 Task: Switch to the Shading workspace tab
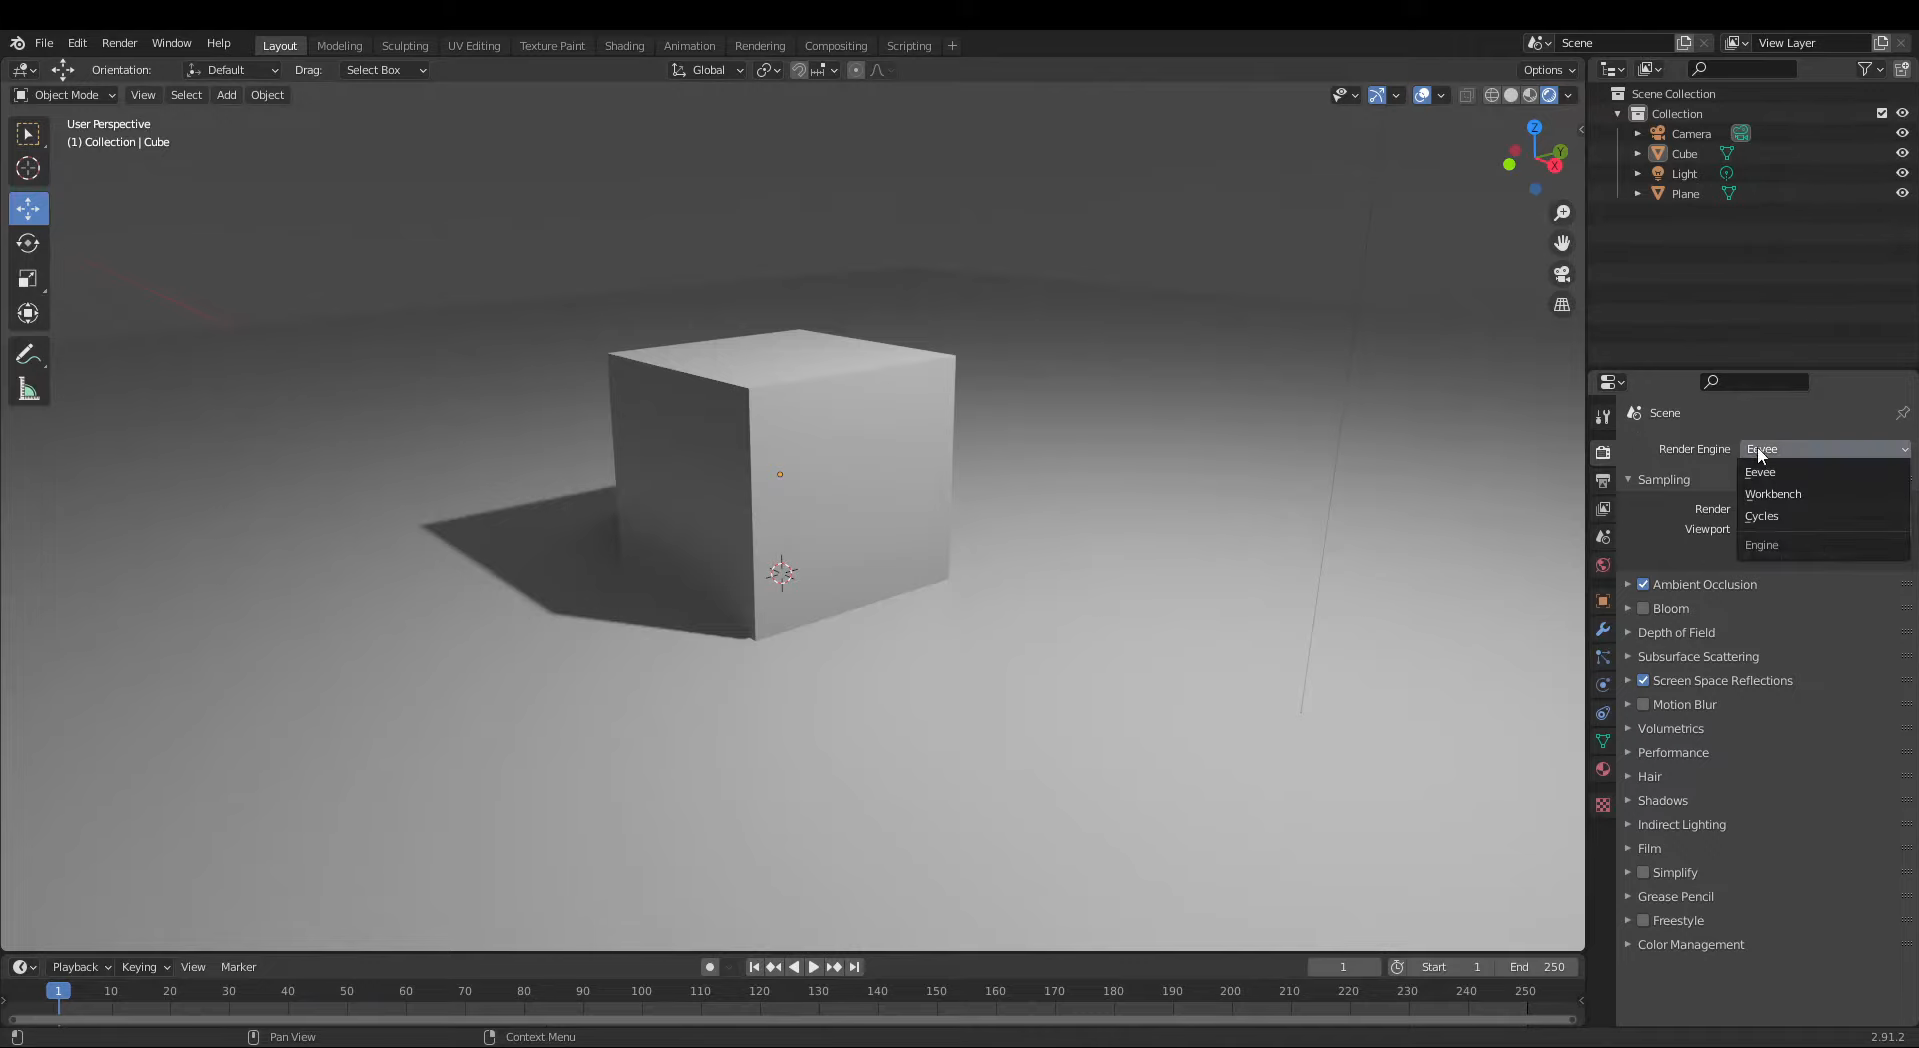pyautogui.click(x=624, y=46)
